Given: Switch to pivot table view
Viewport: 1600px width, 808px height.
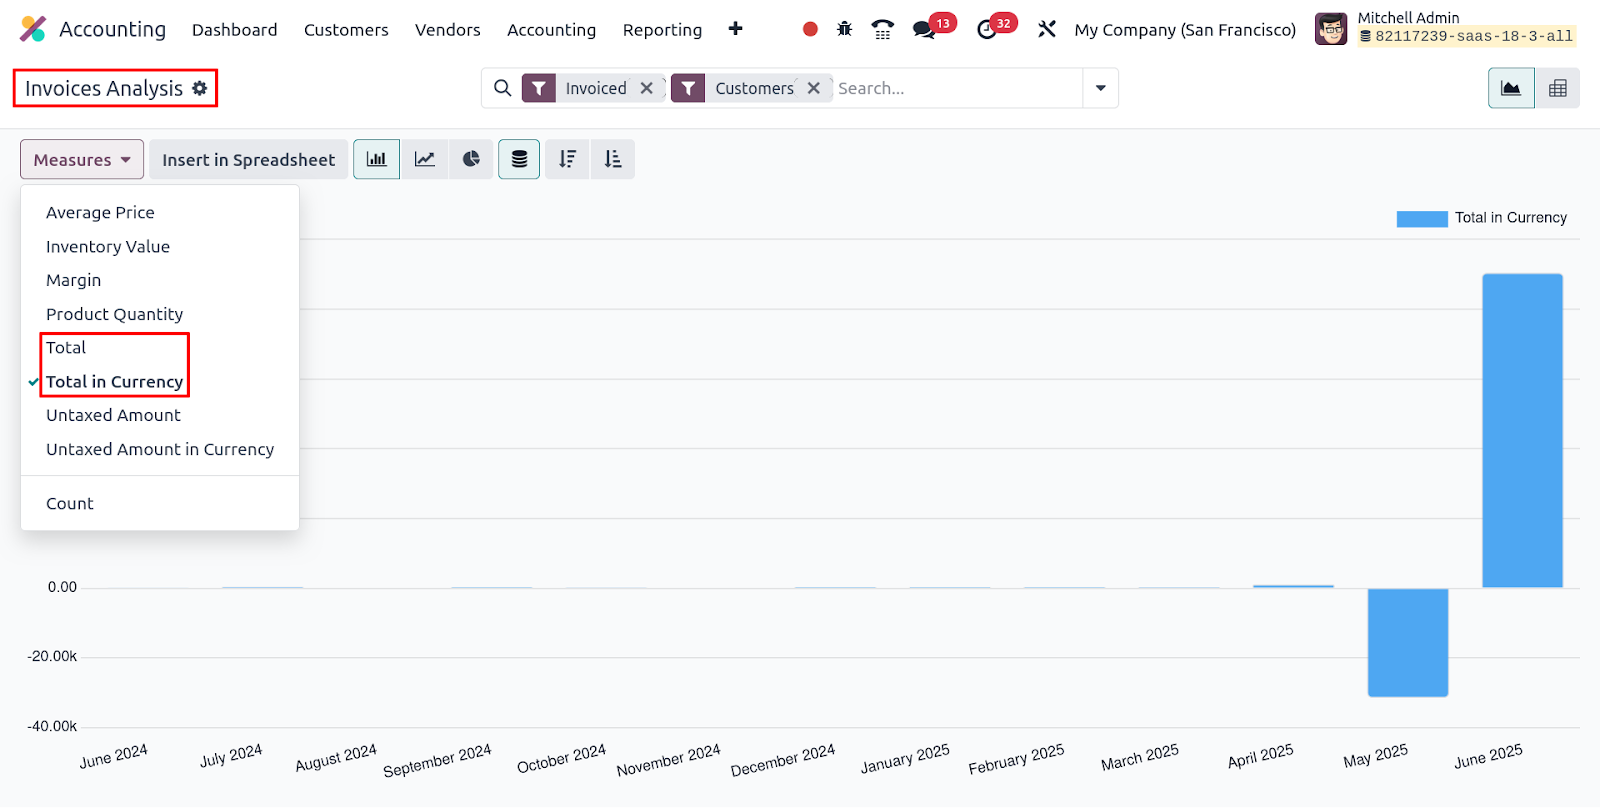Looking at the screenshot, I should [1557, 88].
